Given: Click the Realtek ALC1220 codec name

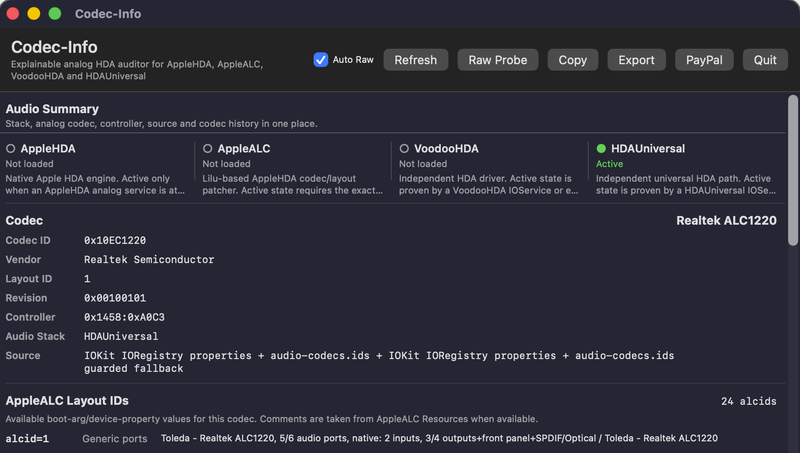Looking at the screenshot, I should 726,220.
